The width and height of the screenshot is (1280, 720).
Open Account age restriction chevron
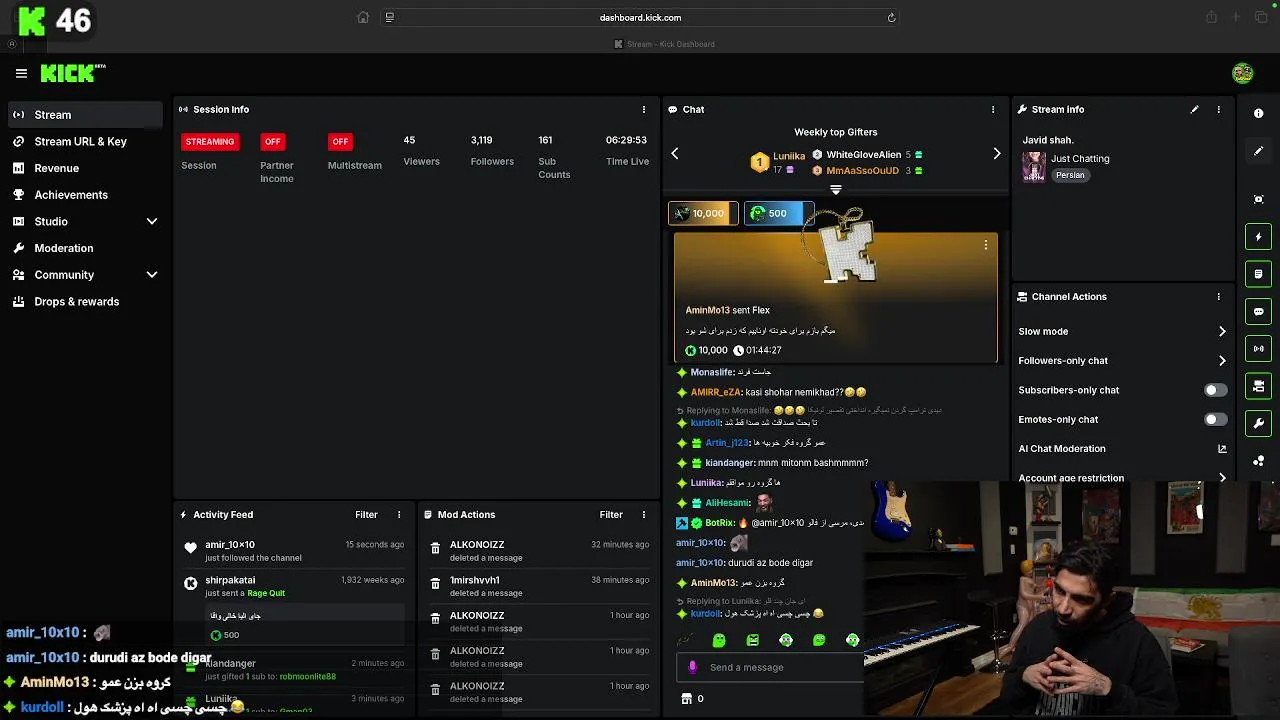tap(1222, 478)
